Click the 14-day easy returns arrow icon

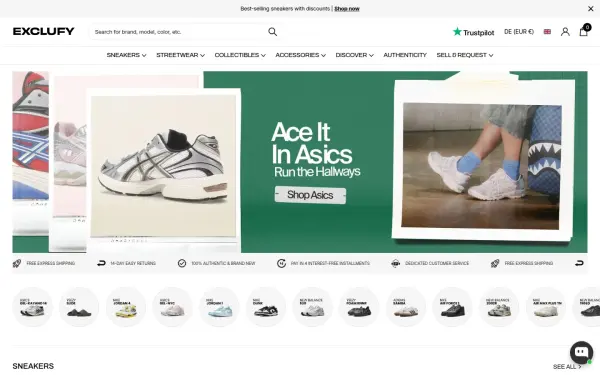(x=101, y=263)
